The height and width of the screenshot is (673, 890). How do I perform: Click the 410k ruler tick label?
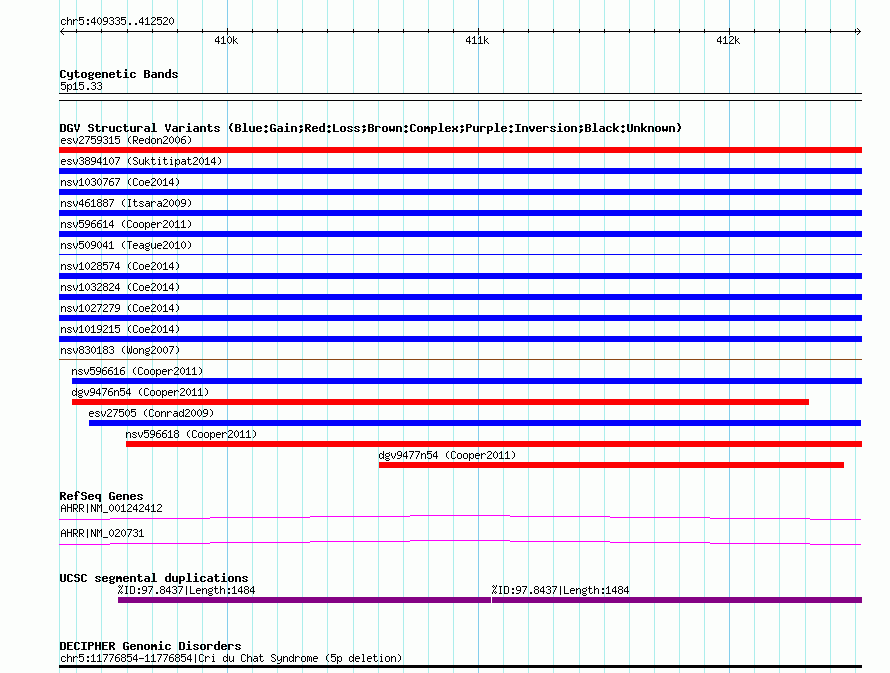click(226, 40)
